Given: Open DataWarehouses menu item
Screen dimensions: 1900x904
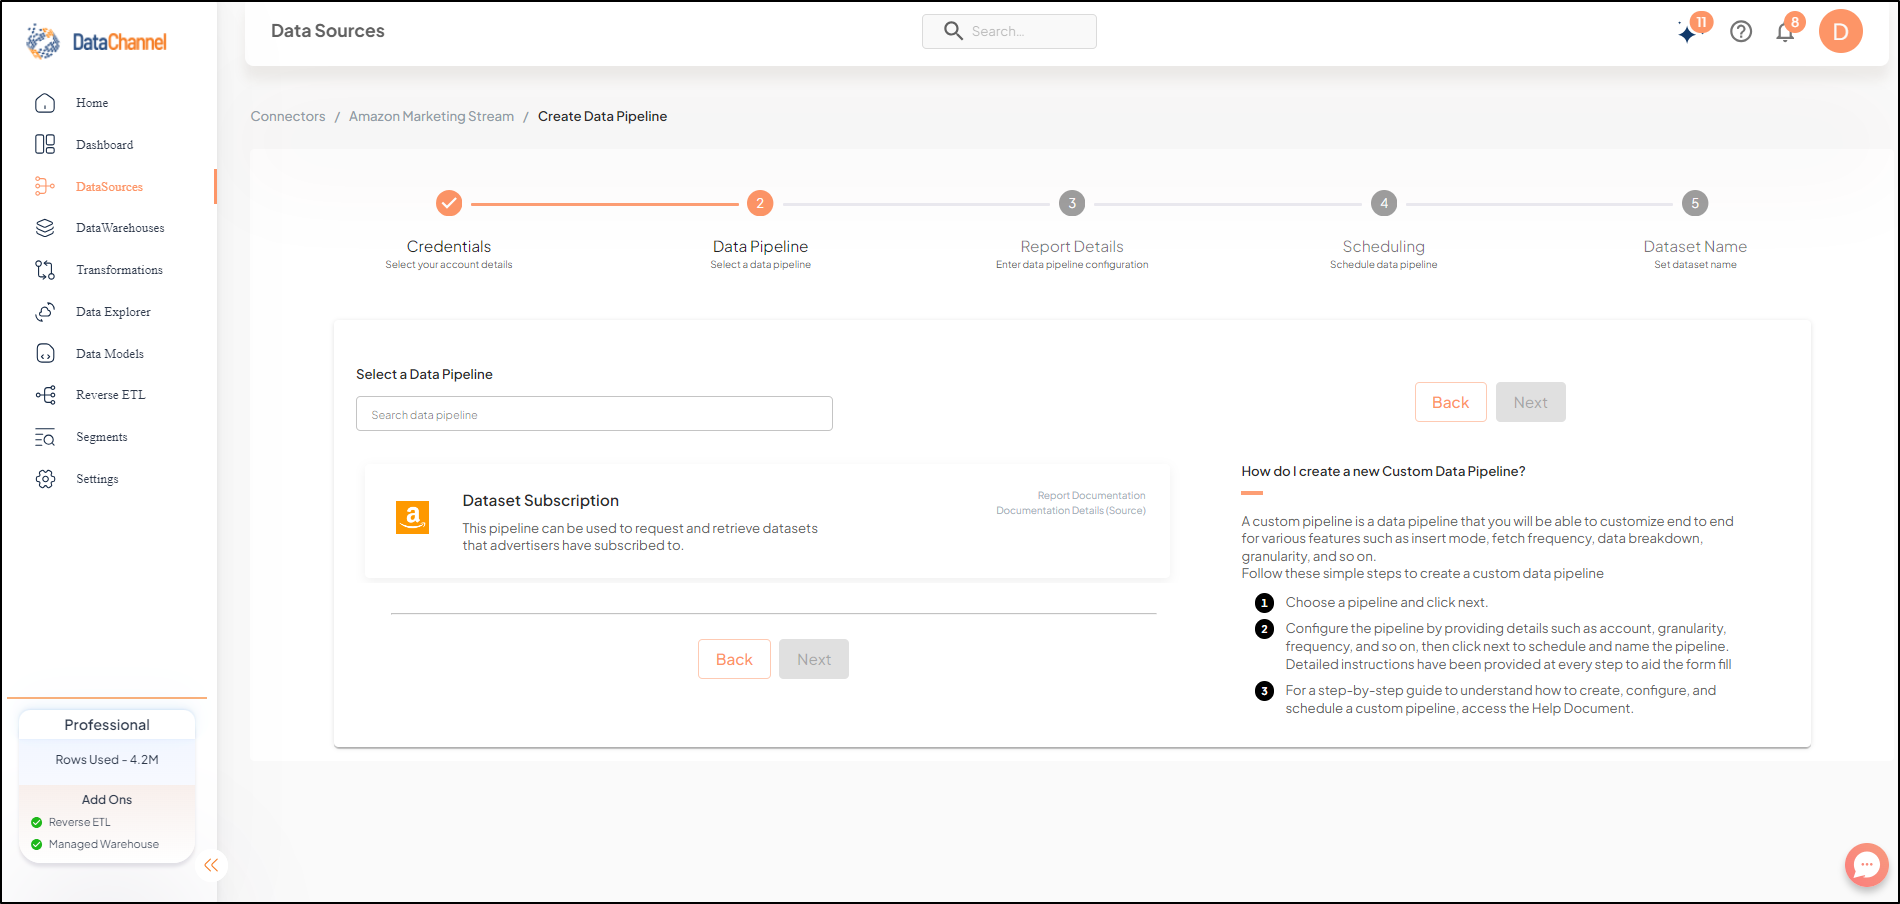Looking at the screenshot, I should [x=120, y=228].
